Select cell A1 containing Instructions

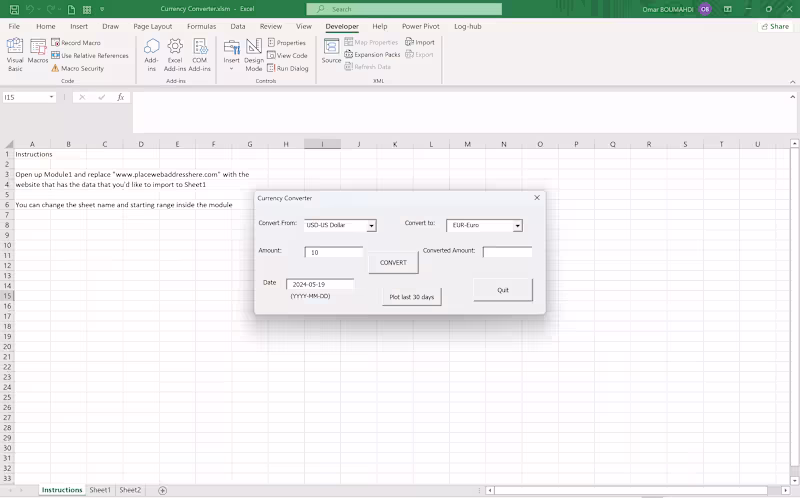[x=32, y=154]
